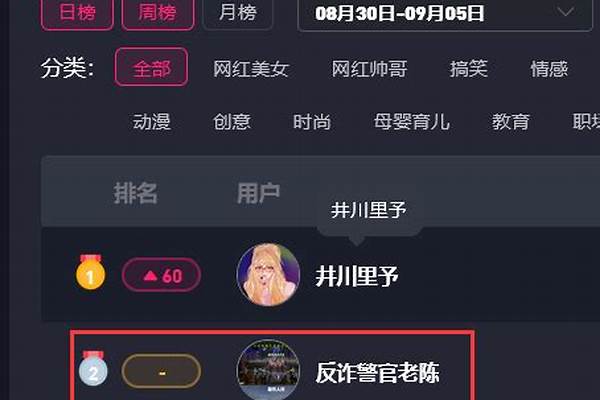600x400 pixels.
Task: Click the unchanged rank dash badge
Action: point(161,371)
